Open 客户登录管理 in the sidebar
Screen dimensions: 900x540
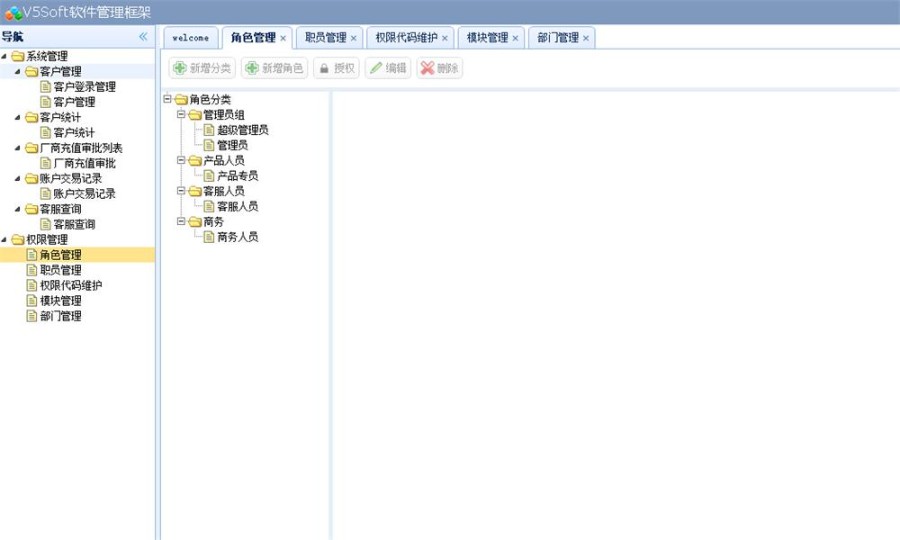tap(84, 87)
